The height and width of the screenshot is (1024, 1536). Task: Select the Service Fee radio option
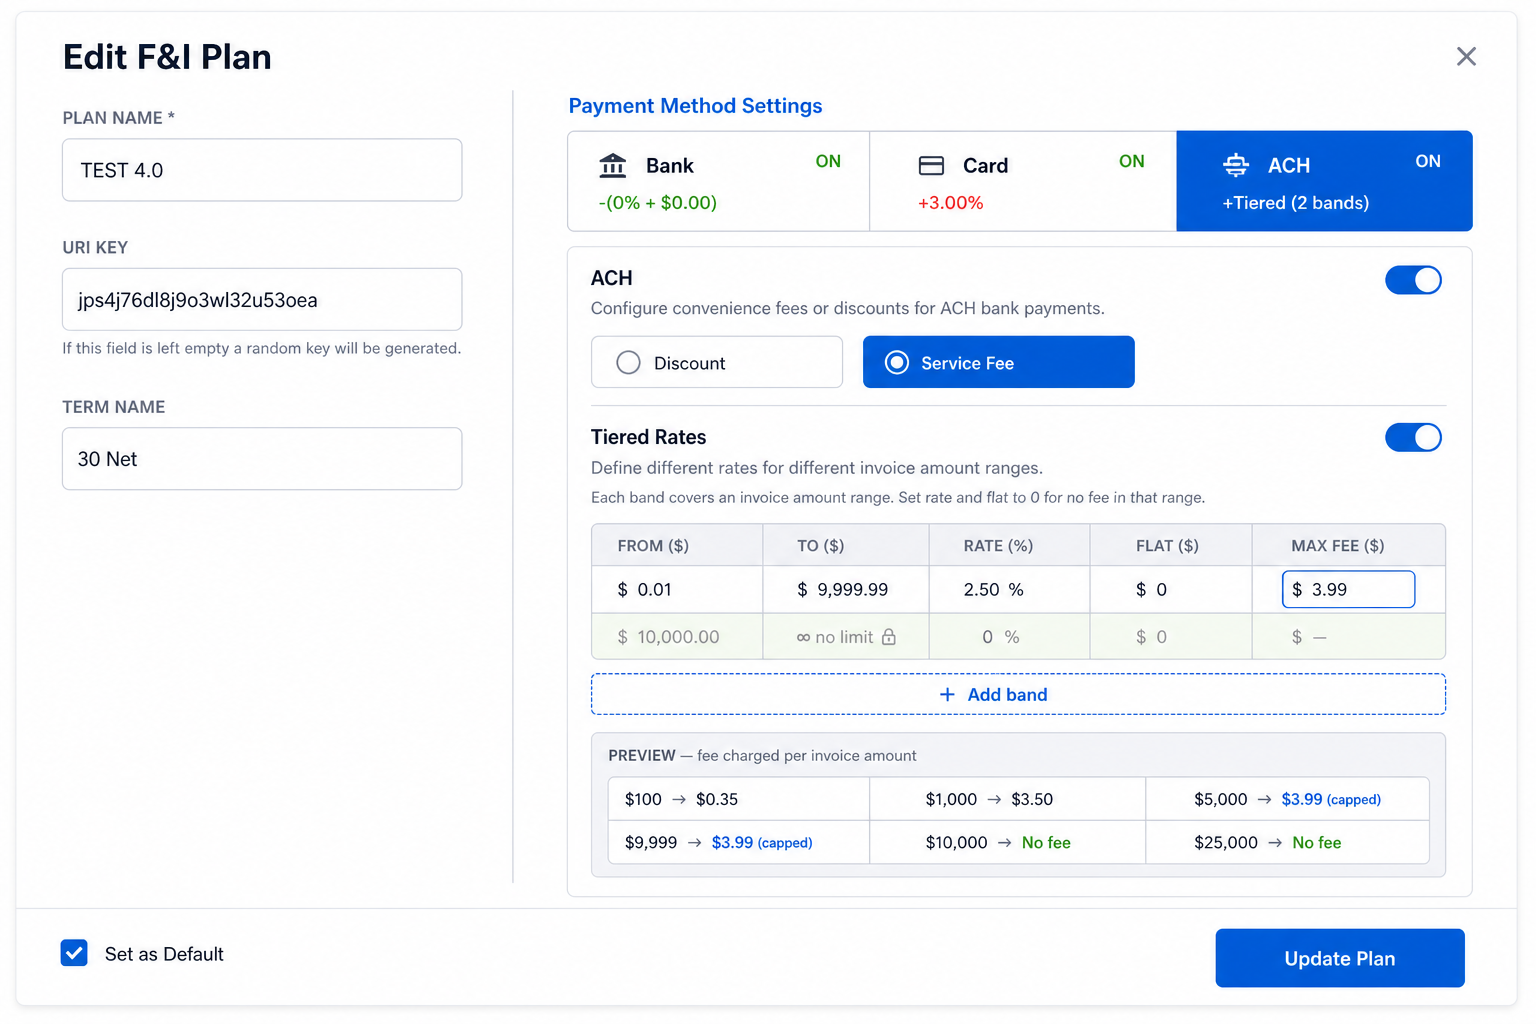(x=998, y=362)
